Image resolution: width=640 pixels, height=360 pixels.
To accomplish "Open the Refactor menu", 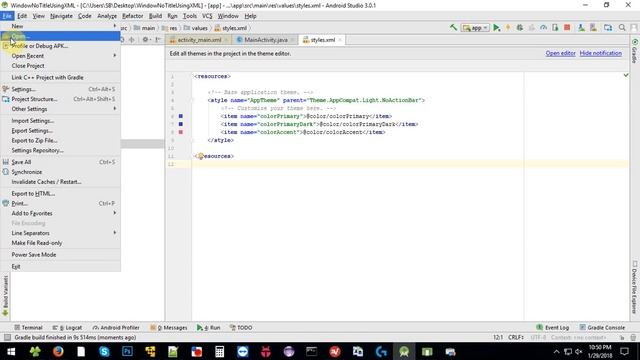I will point(133,16).
